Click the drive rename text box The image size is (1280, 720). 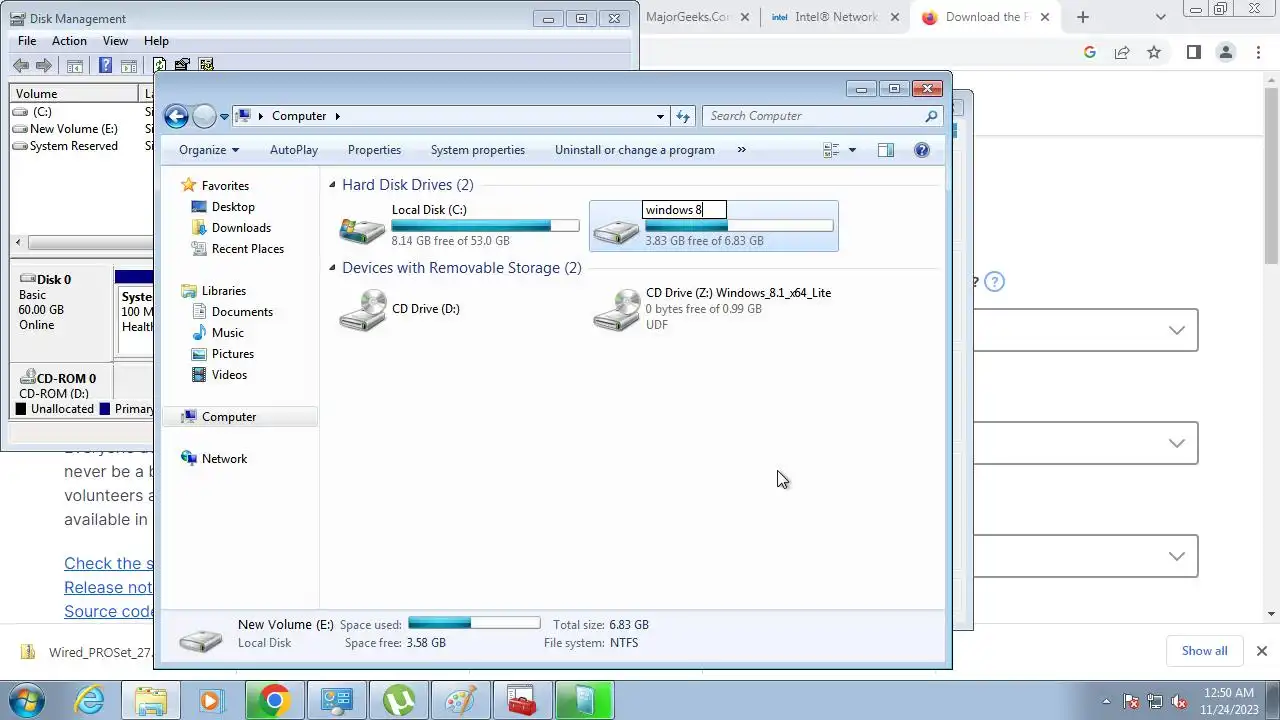coord(684,210)
